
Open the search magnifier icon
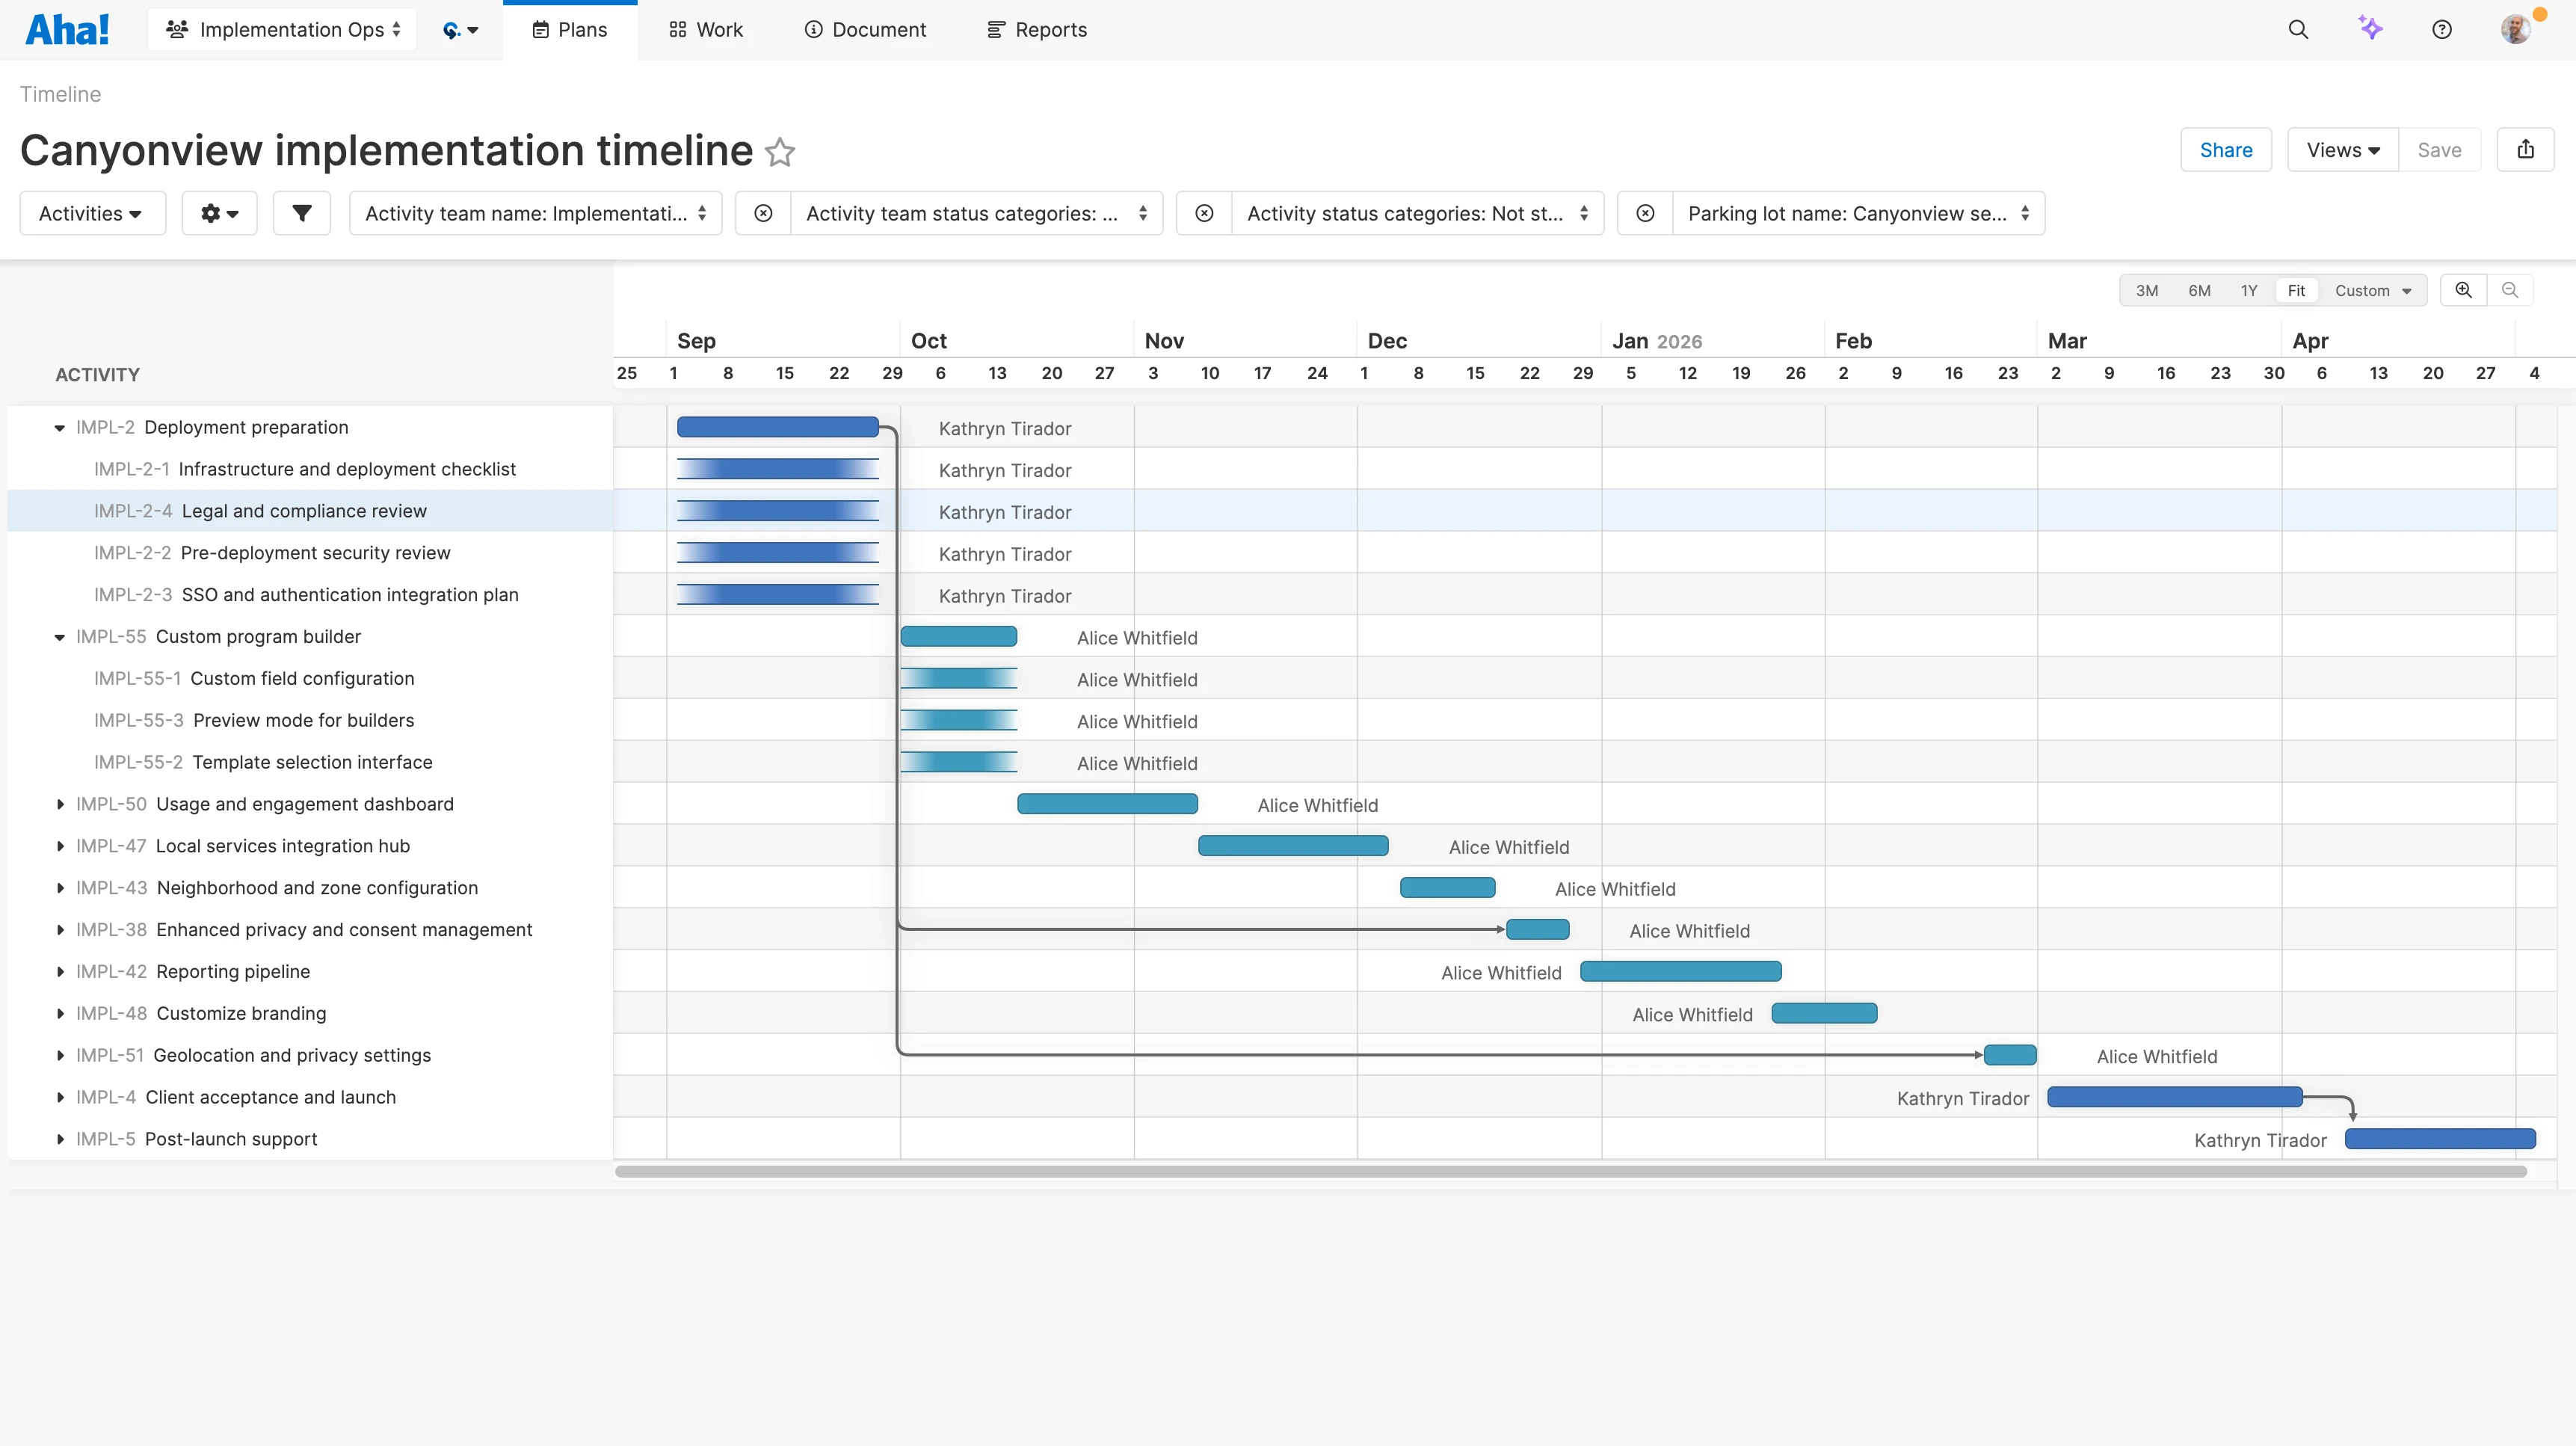pyautogui.click(x=2299, y=29)
